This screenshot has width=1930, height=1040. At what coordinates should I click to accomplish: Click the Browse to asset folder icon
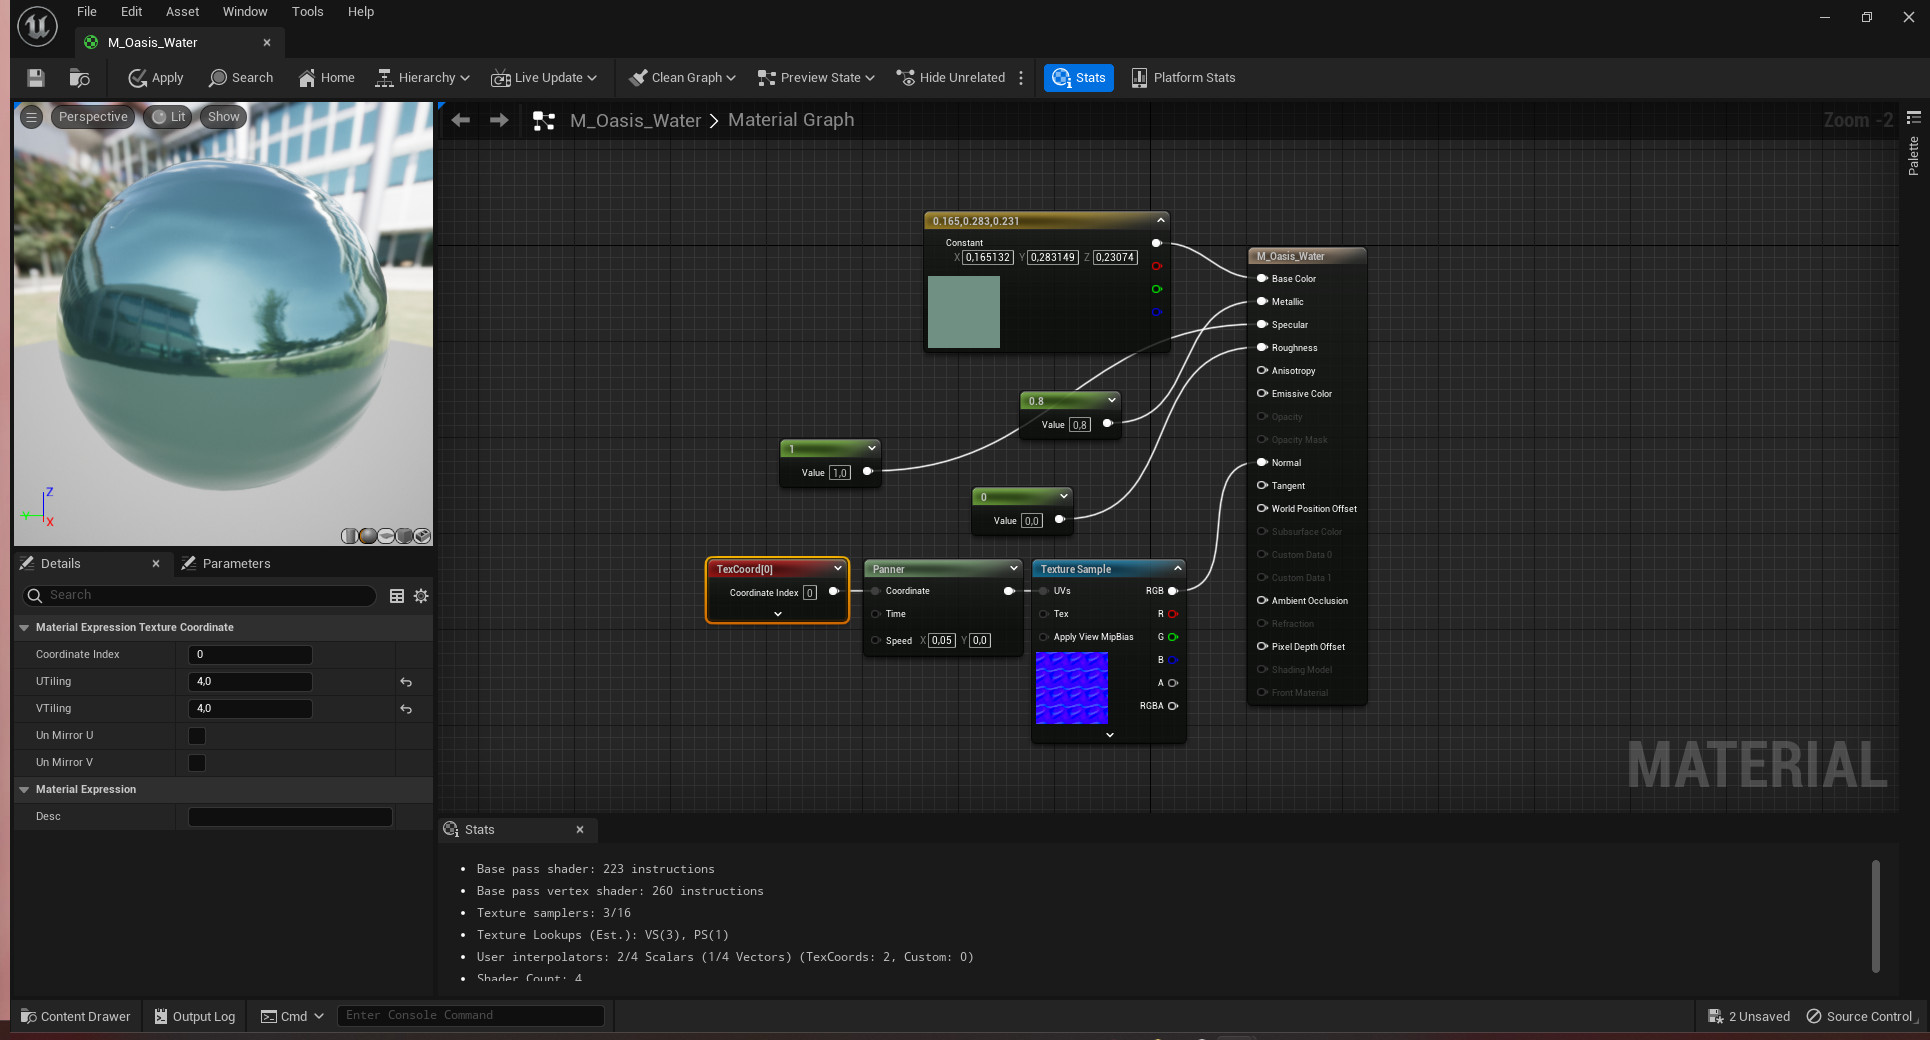click(x=80, y=78)
